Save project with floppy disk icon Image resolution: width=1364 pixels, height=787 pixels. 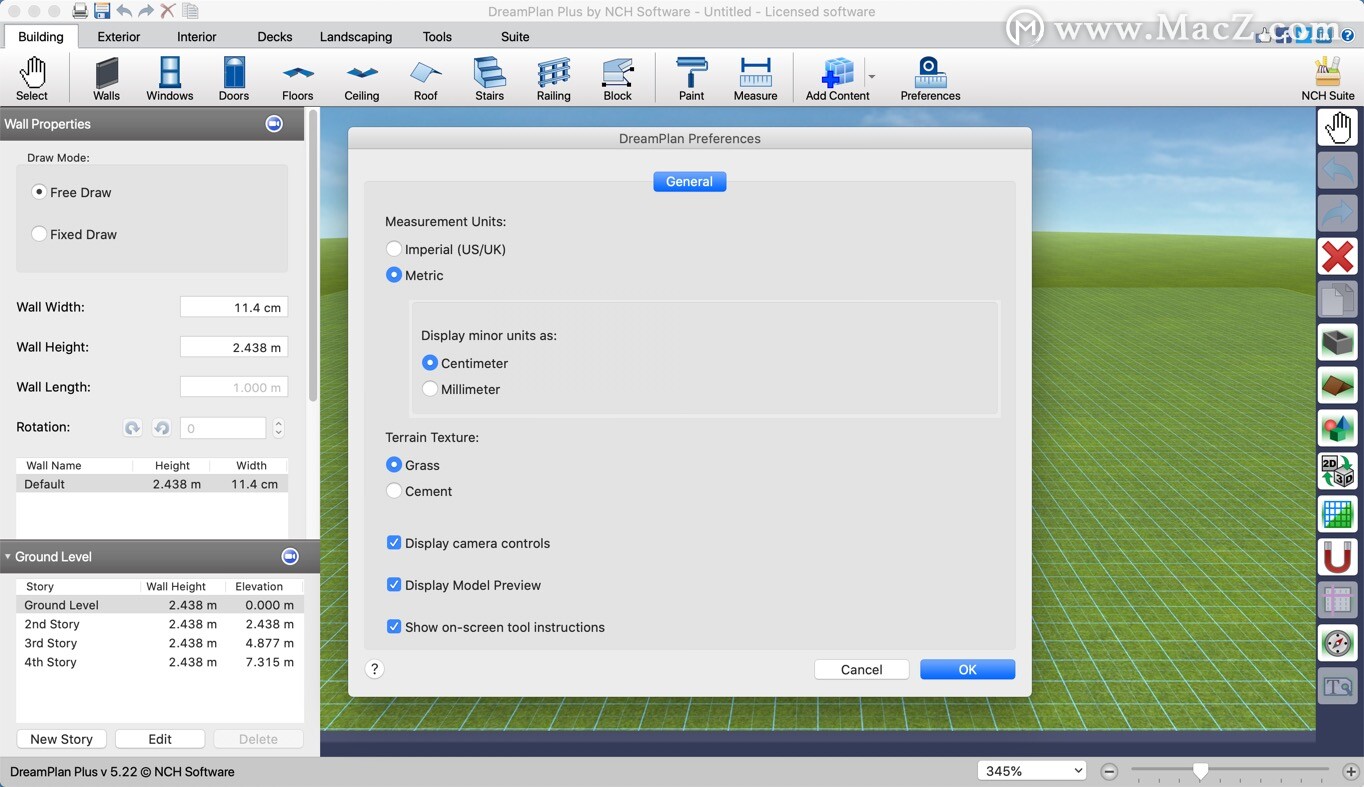point(102,11)
